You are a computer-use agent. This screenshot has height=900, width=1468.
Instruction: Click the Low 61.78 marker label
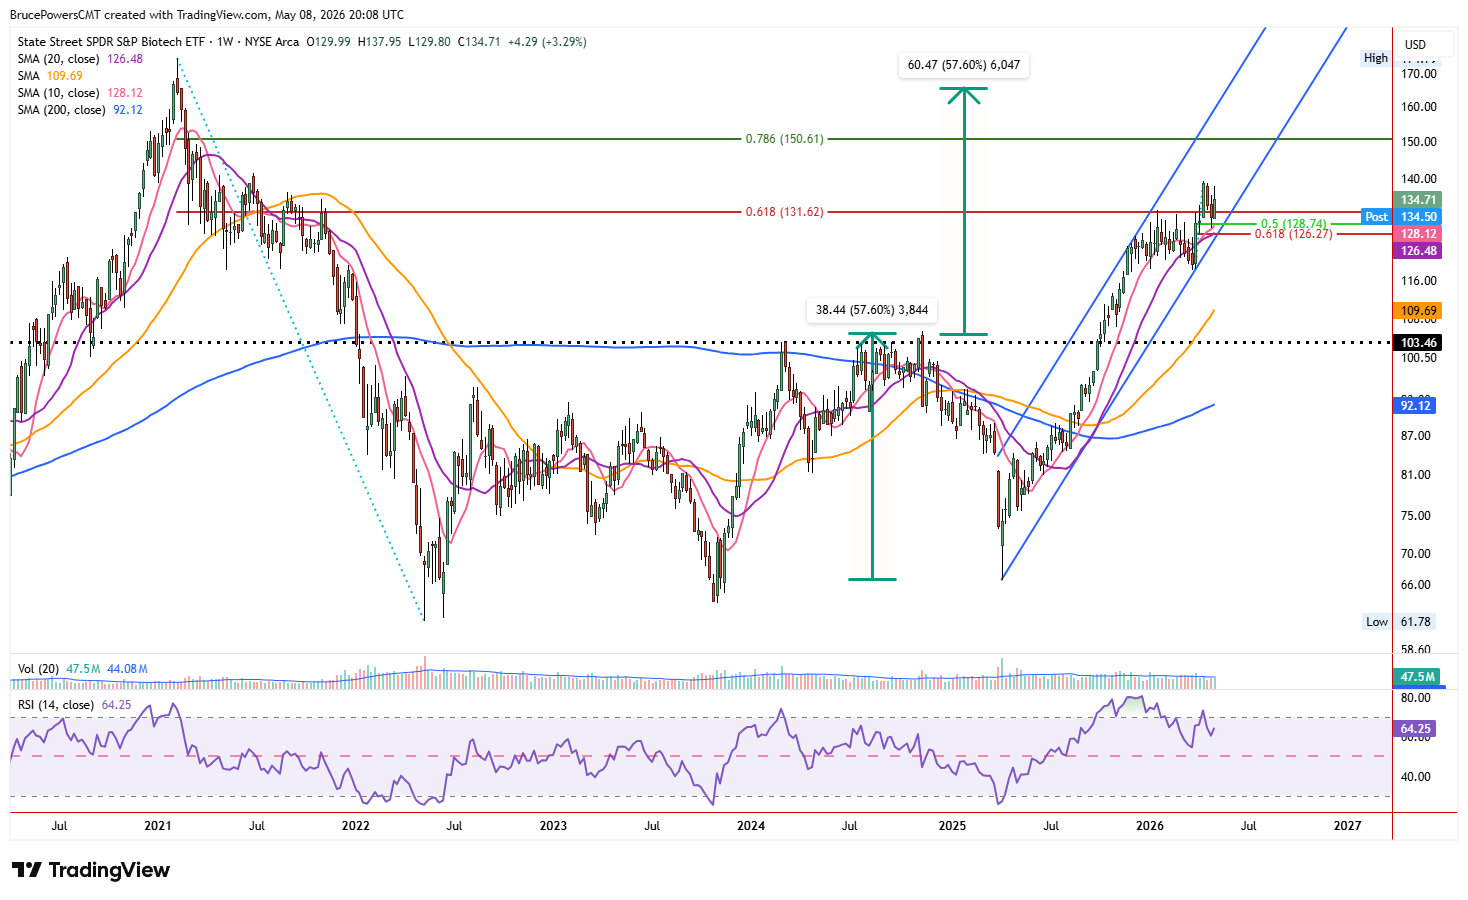[x=1398, y=622]
